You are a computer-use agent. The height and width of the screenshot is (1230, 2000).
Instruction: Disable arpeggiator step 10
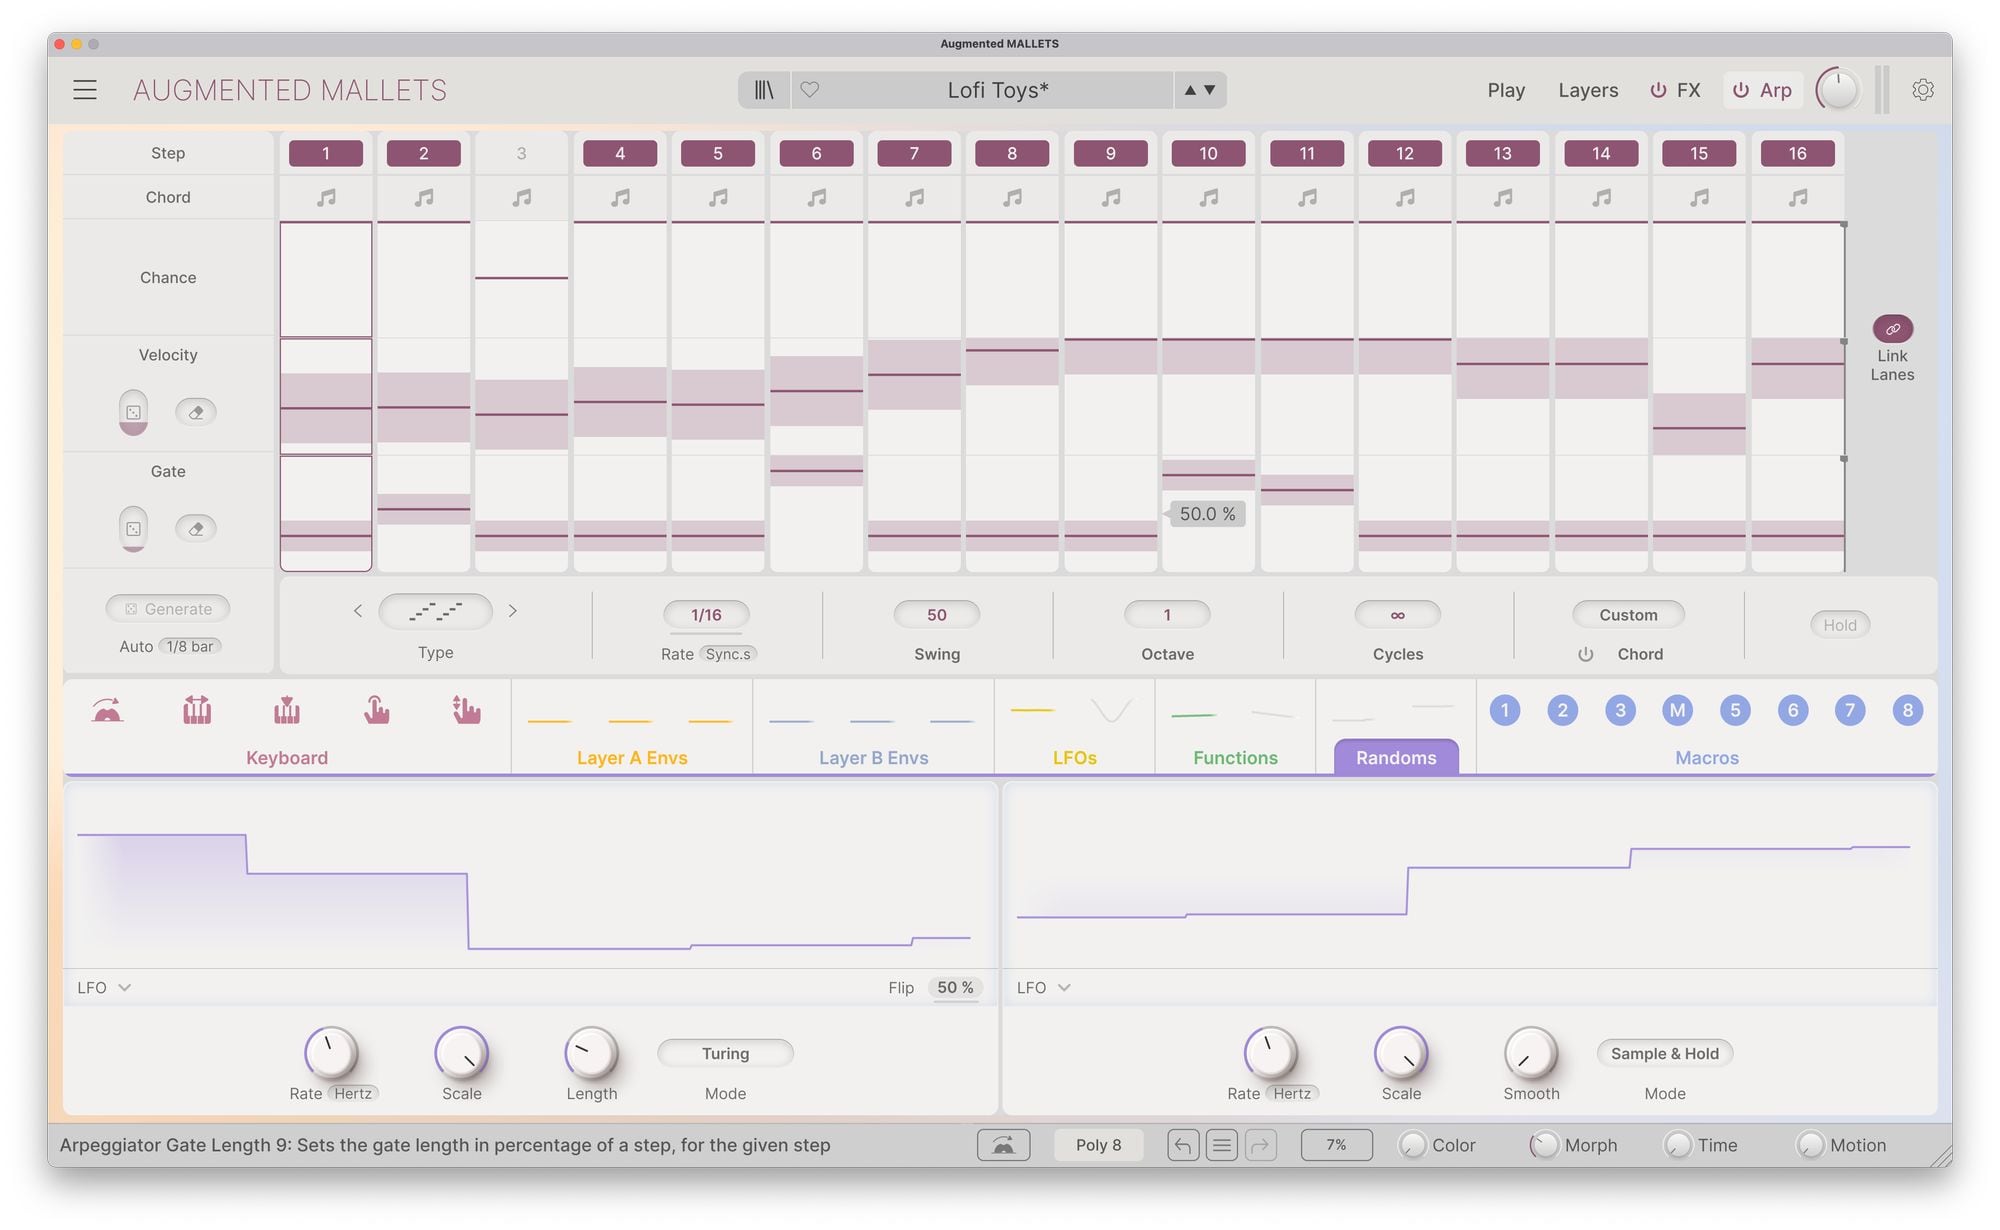(x=1208, y=153)
